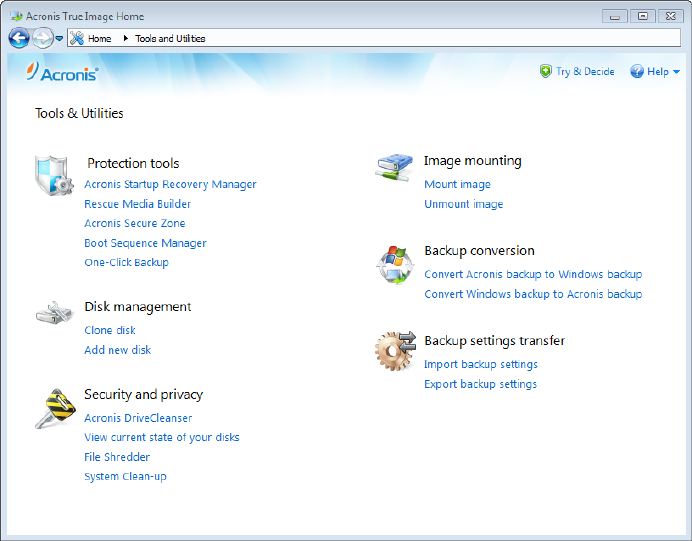692x541 pixels.
Task: Click the Try & Decide shield icon
Action: pyautogui.click(x=546, y=71)
